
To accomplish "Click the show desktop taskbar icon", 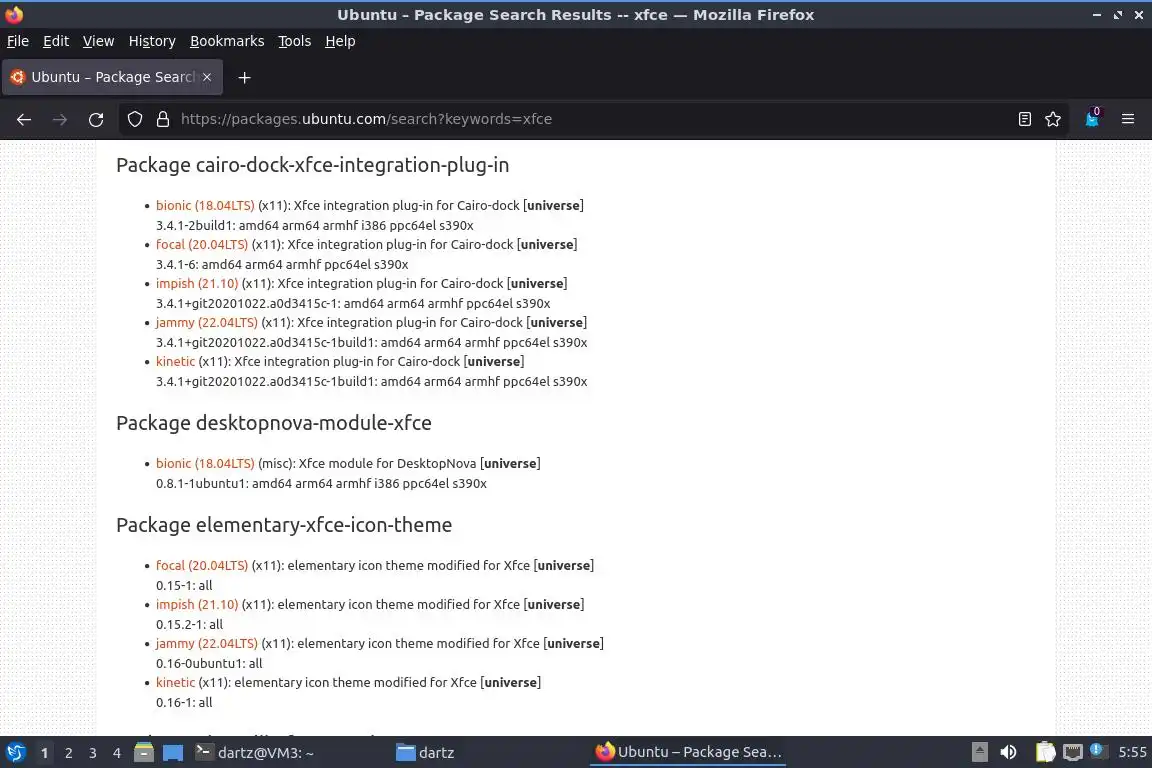I will coord(173,753).
